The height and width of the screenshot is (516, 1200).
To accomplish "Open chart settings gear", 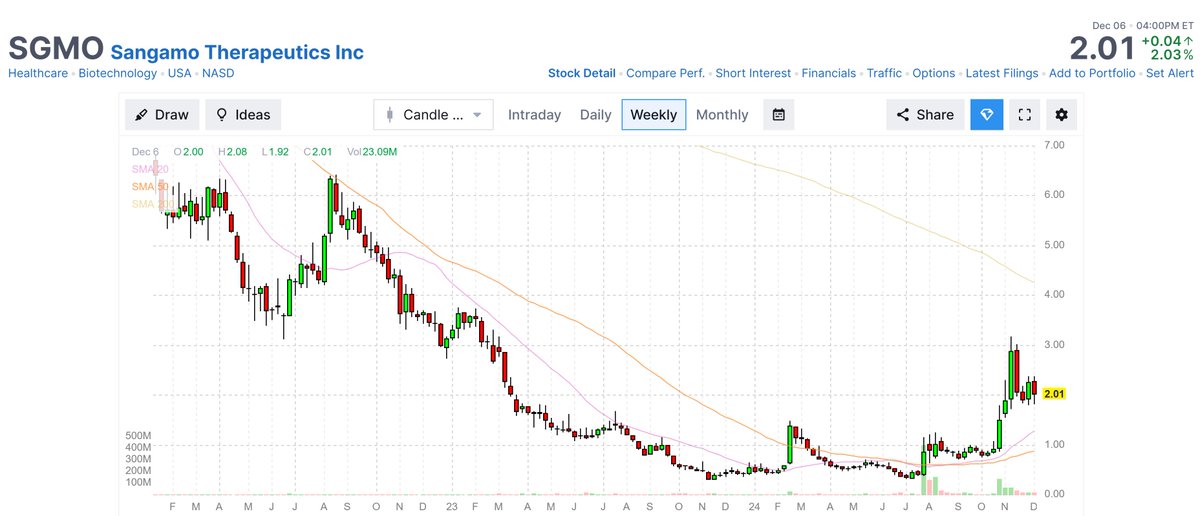I will click(1061, 115).
